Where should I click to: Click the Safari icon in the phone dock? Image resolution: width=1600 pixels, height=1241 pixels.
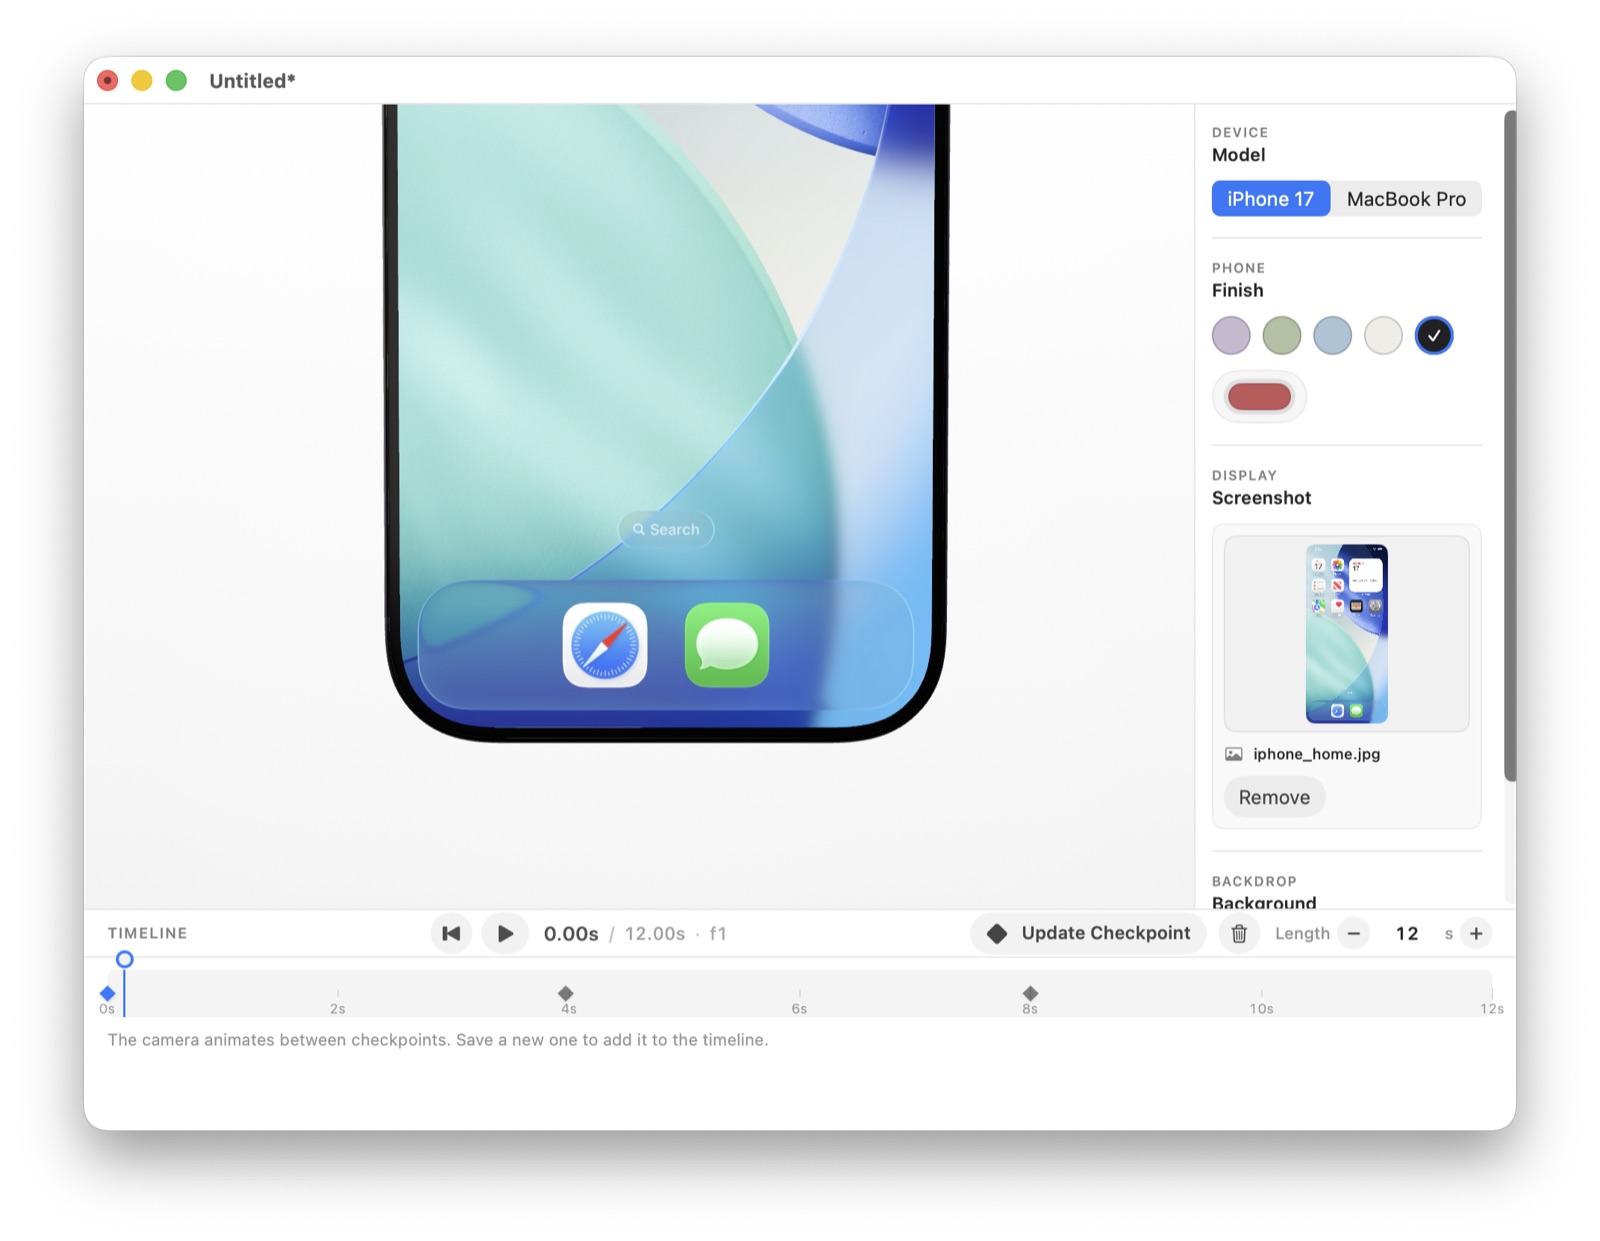(x=605, y=645)
